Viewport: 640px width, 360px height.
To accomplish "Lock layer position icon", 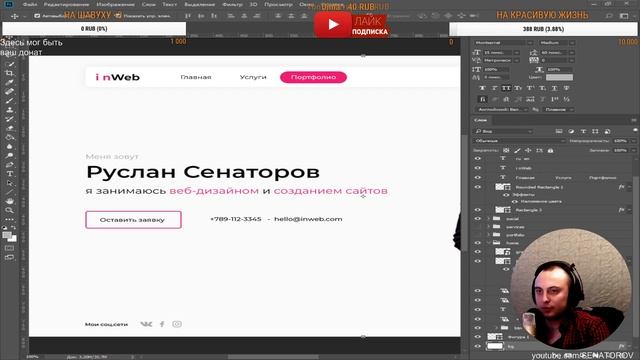I will point(528,151).
